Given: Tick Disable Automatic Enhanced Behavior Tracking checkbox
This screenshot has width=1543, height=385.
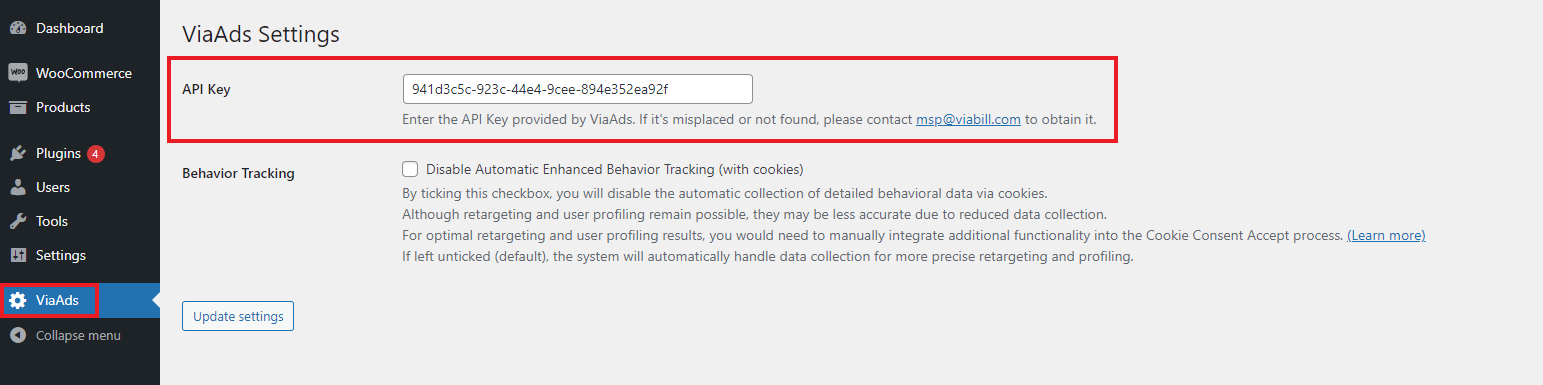Looking at the screenshot, I should (410, 169).
